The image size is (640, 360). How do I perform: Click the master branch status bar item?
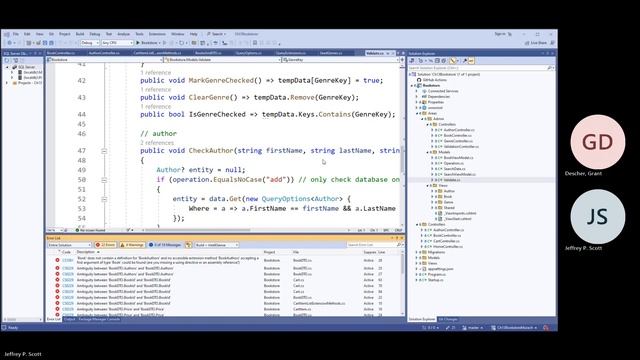tap(473, 328)
